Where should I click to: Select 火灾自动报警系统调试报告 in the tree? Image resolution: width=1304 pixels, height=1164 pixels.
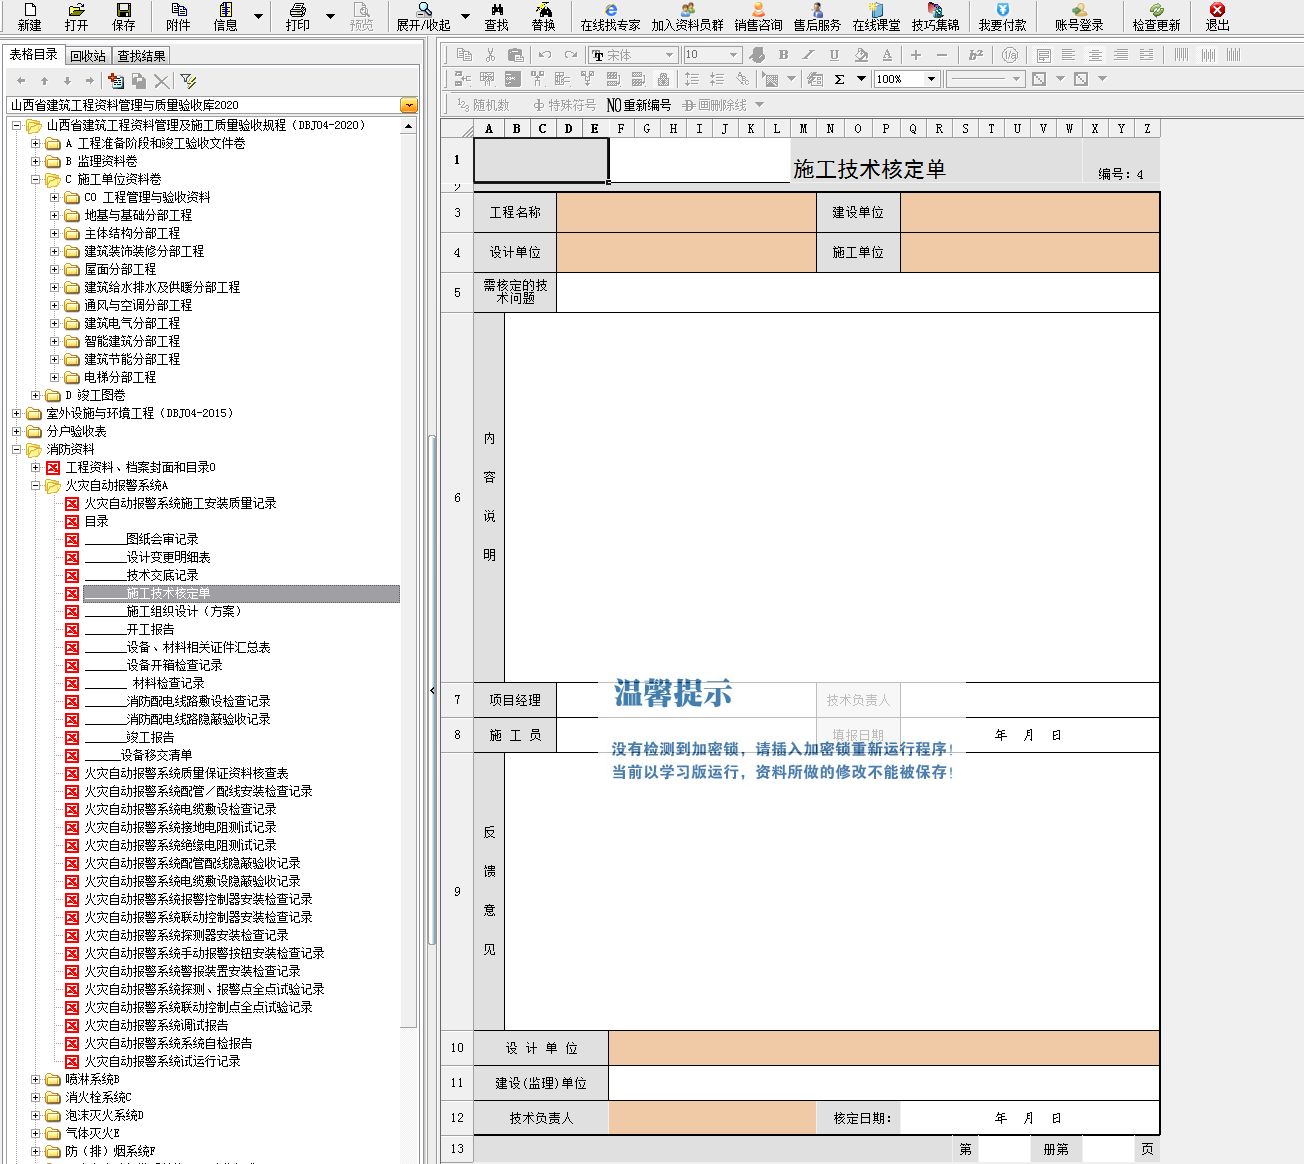click(156, 1025)
